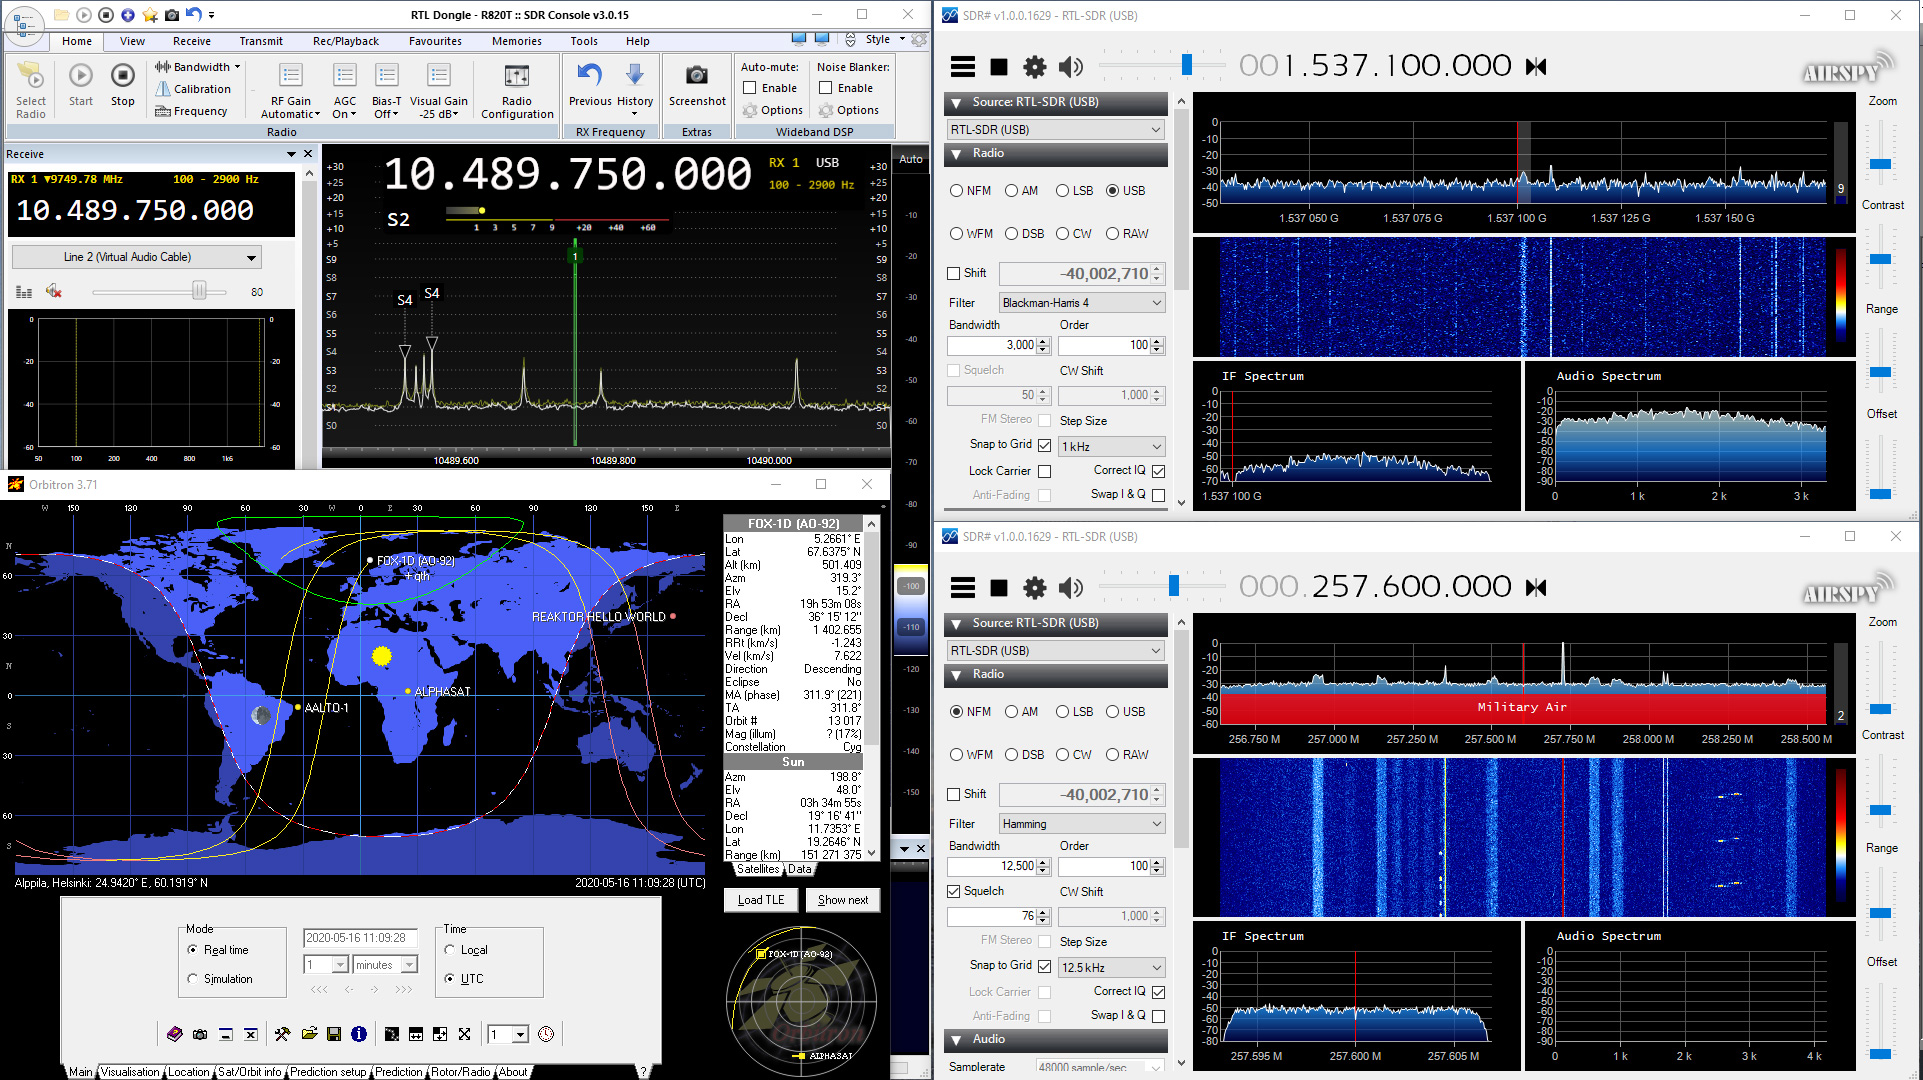1923x1080 pixels.
Task: Open Orbitron tools hammer icon
Action: pyautogui.click(x=283, y=1034)
